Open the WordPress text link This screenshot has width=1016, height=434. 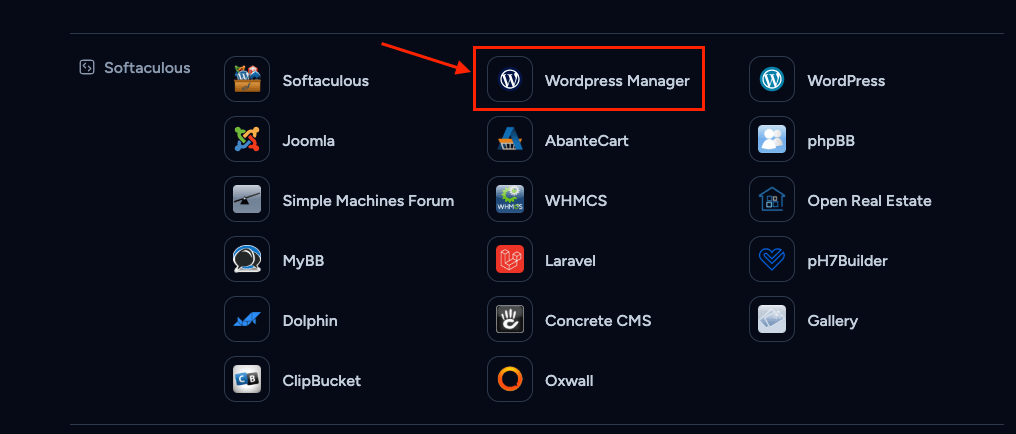point(846,81)
